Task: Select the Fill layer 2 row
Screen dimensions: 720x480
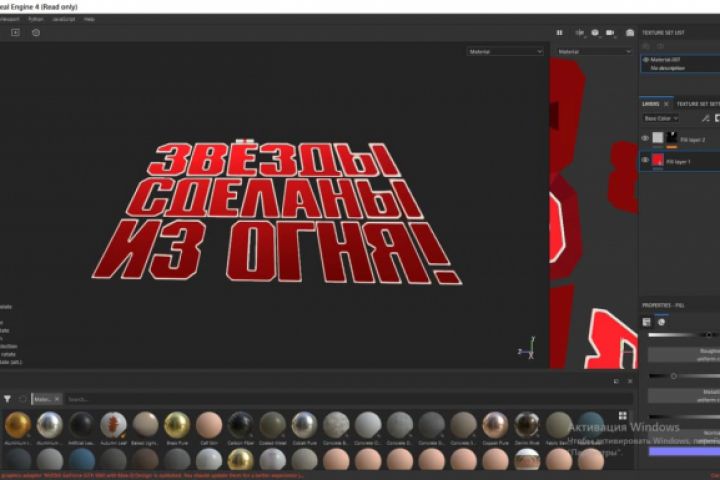Action: click(x=680, y=139)
